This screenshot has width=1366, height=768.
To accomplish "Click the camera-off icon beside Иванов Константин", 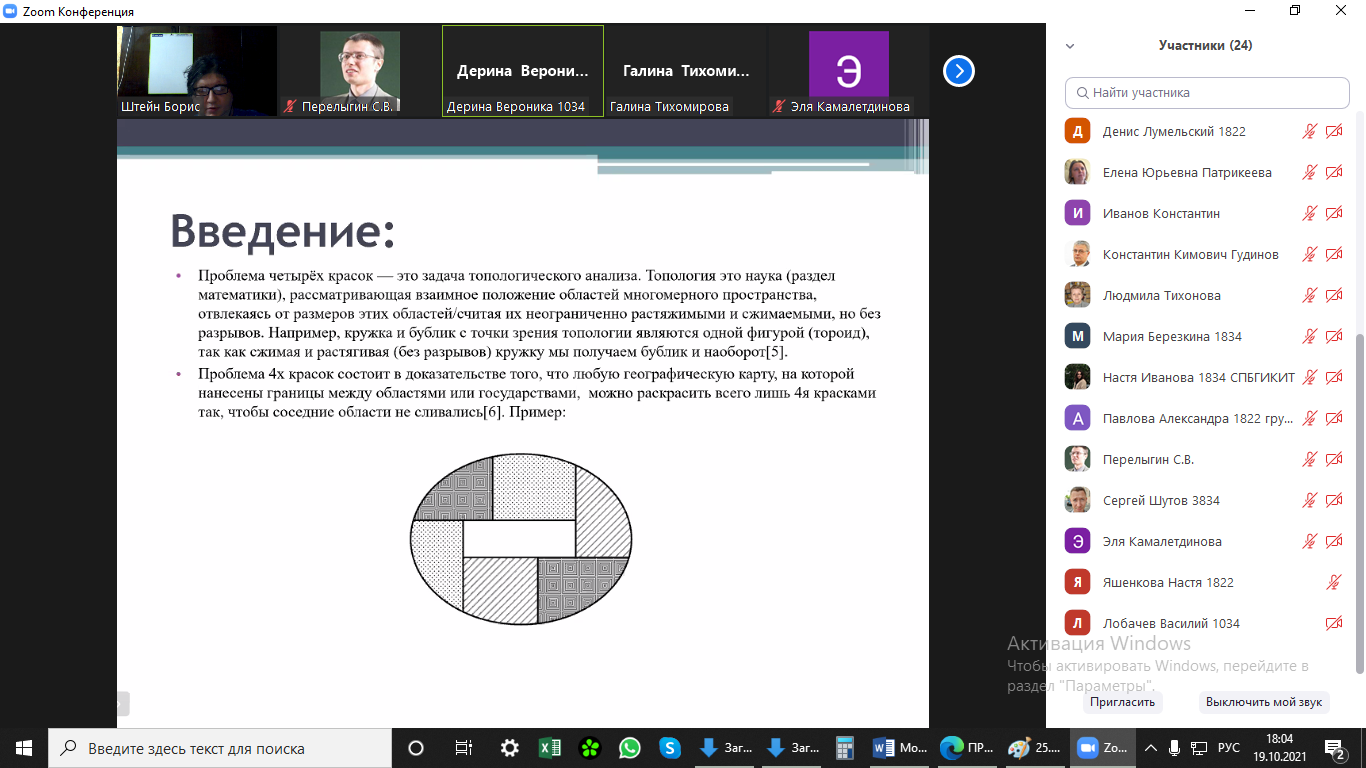I will tap(1333, 213).
